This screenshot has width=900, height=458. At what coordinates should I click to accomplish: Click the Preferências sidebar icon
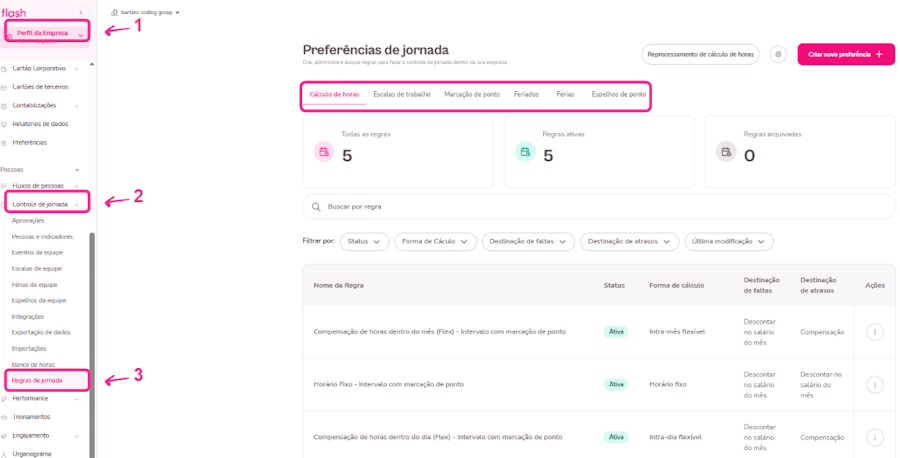point(4,142)
